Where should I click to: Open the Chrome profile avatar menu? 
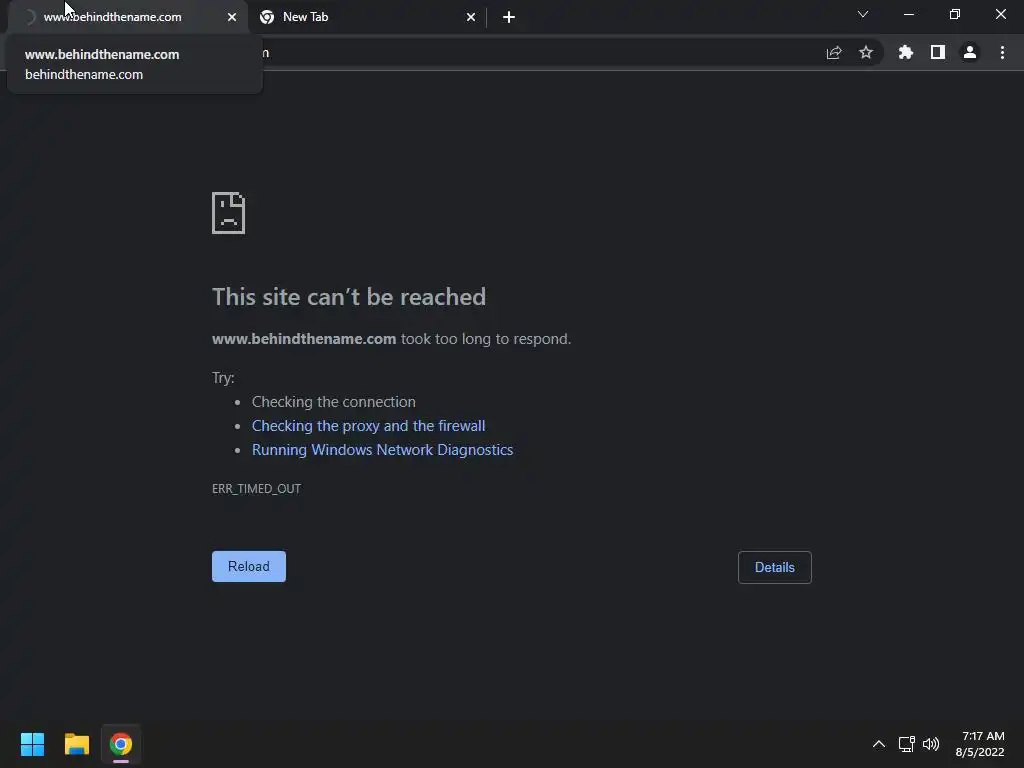(x=970, y=52)
